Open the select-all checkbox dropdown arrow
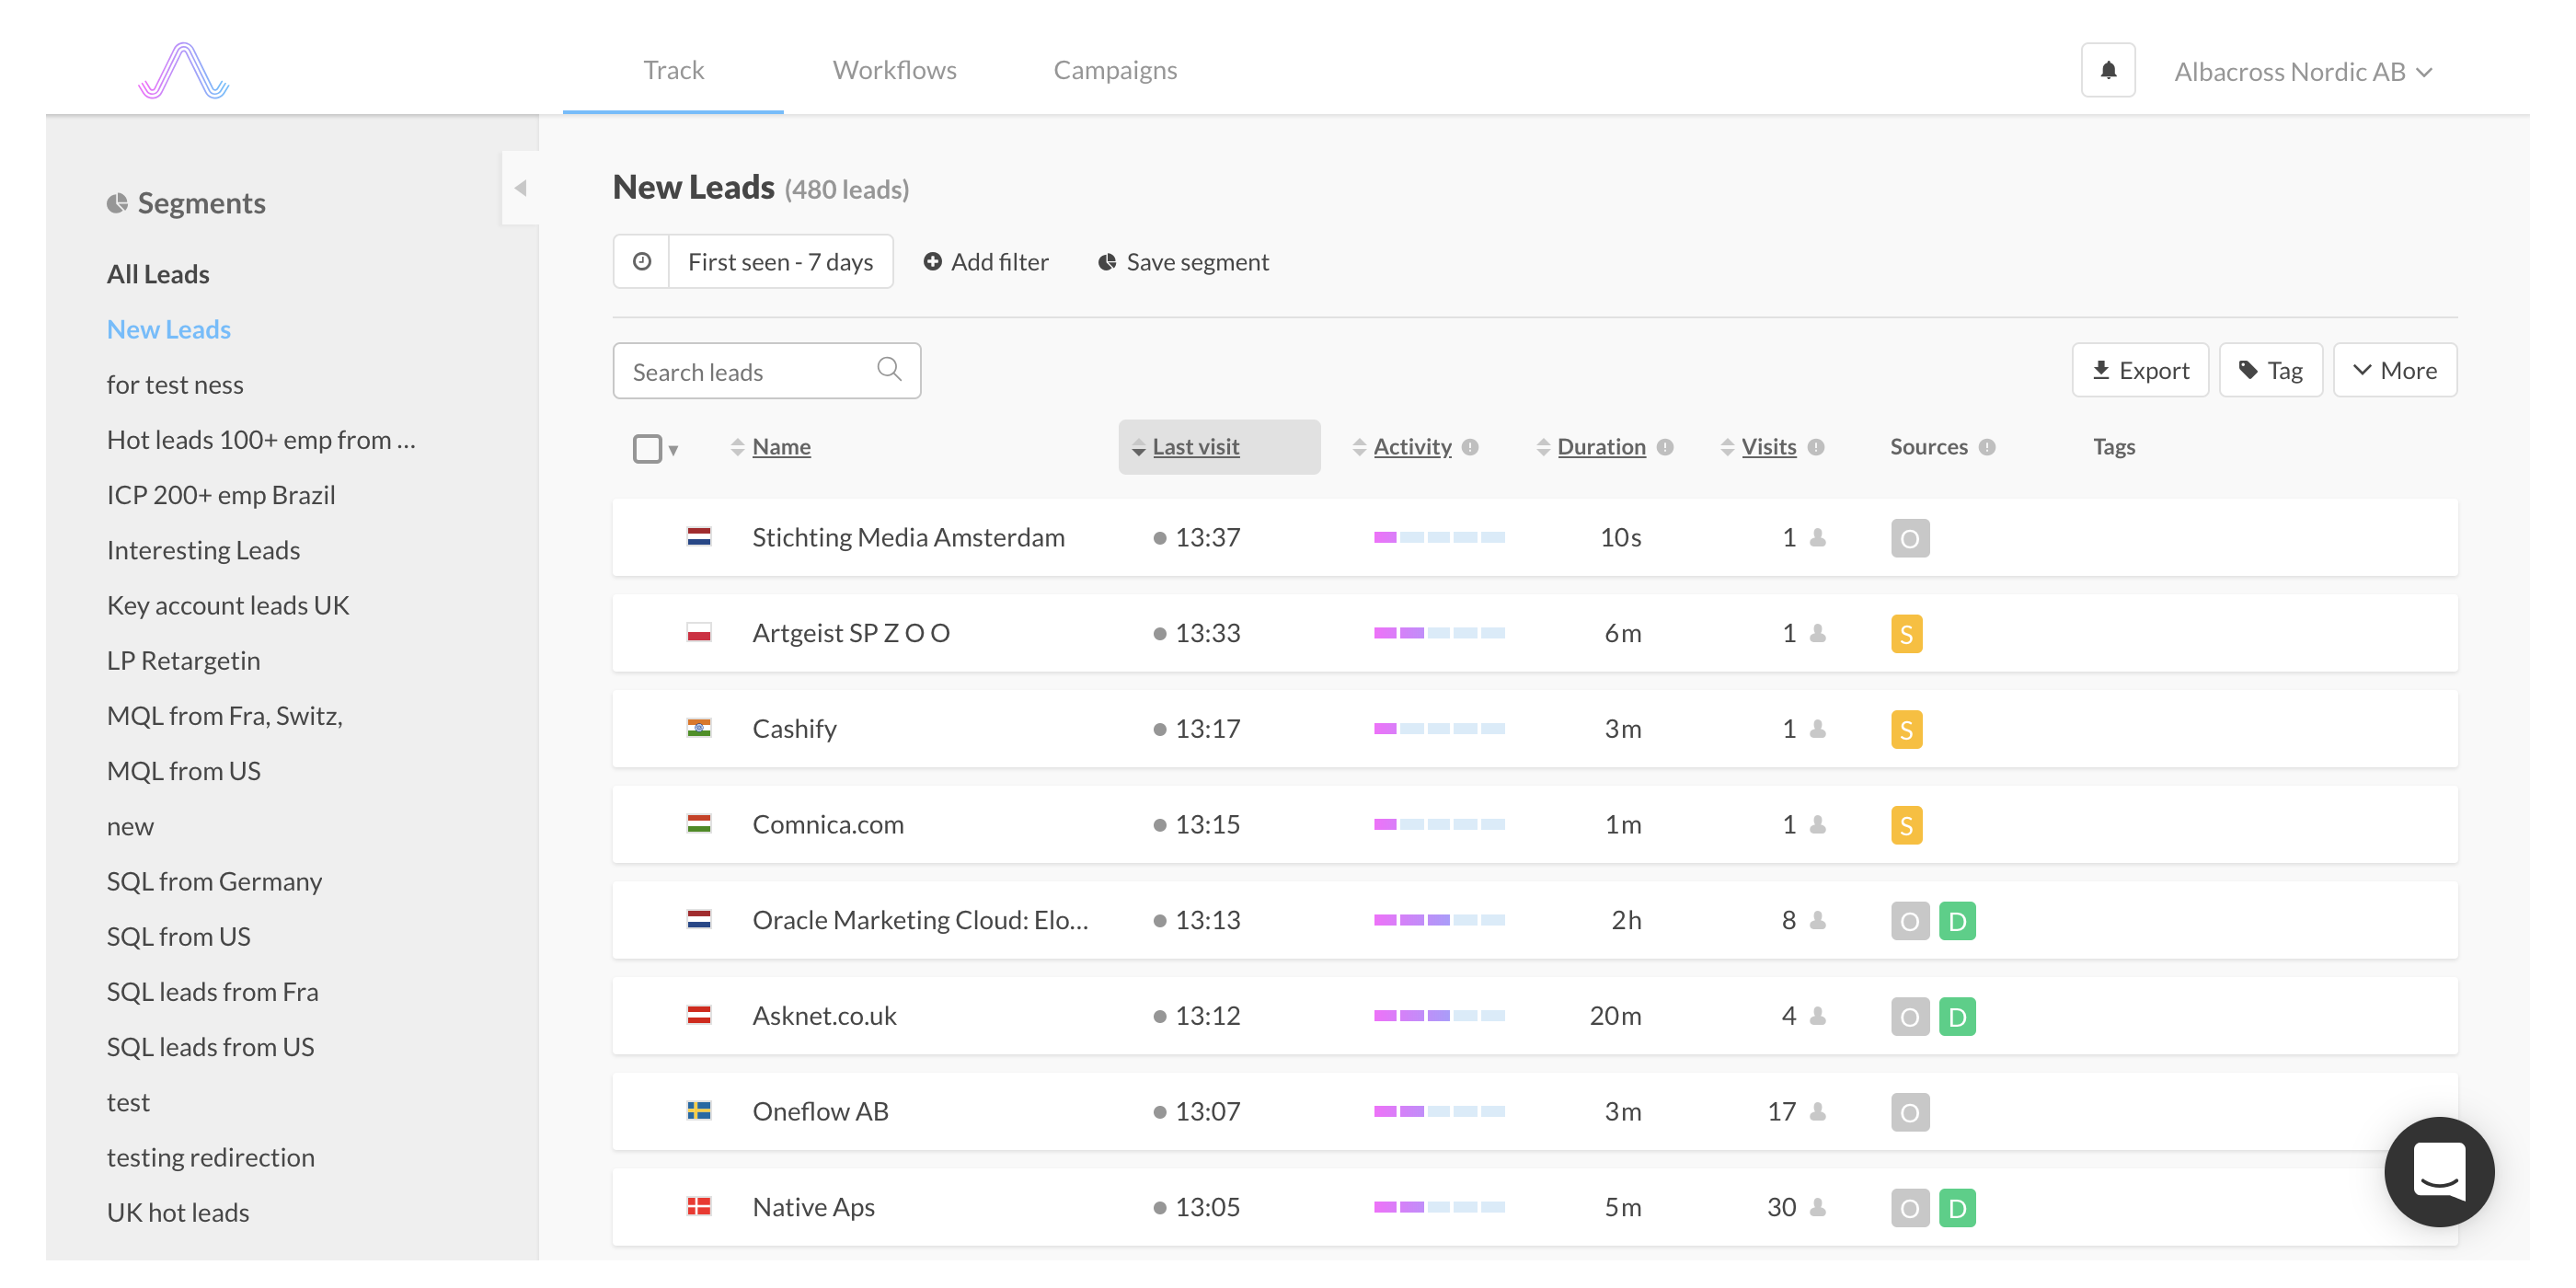Screen dimensions: 2576x1288 coord(673,450)
